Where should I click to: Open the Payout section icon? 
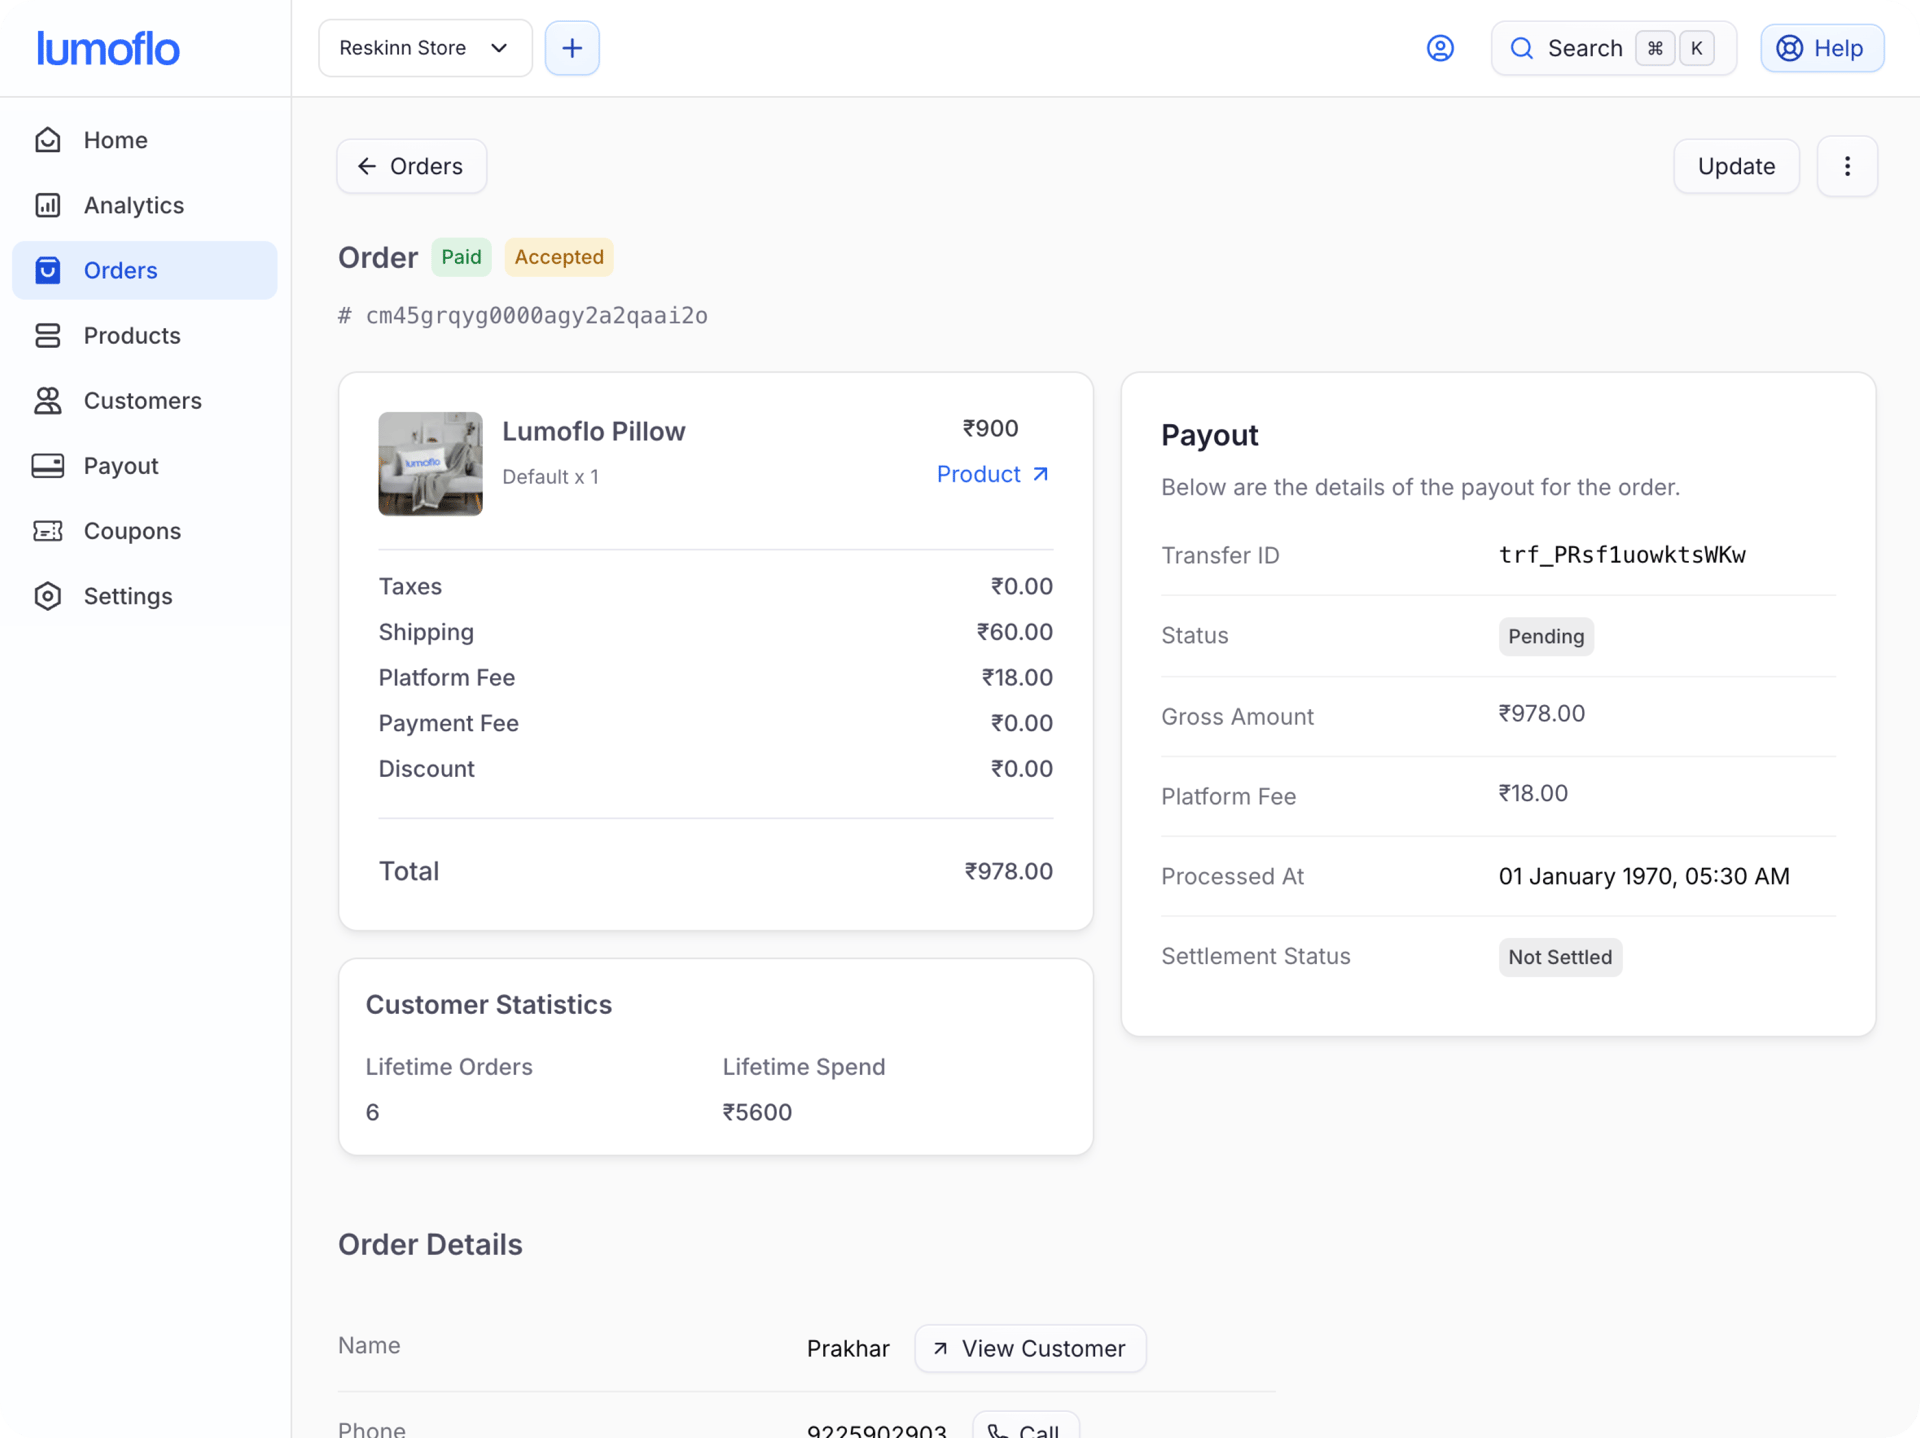[x=48, y=465]
